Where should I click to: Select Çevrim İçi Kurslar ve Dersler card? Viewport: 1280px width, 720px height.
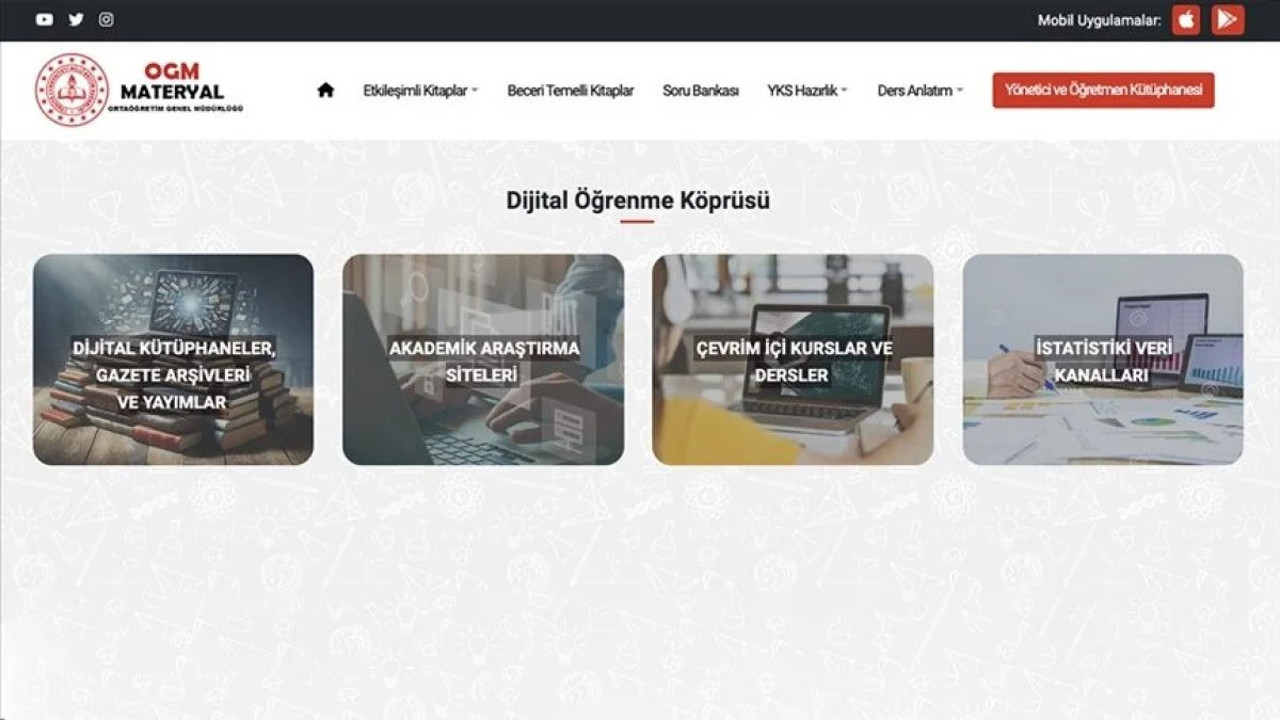(x=793, y=360)
